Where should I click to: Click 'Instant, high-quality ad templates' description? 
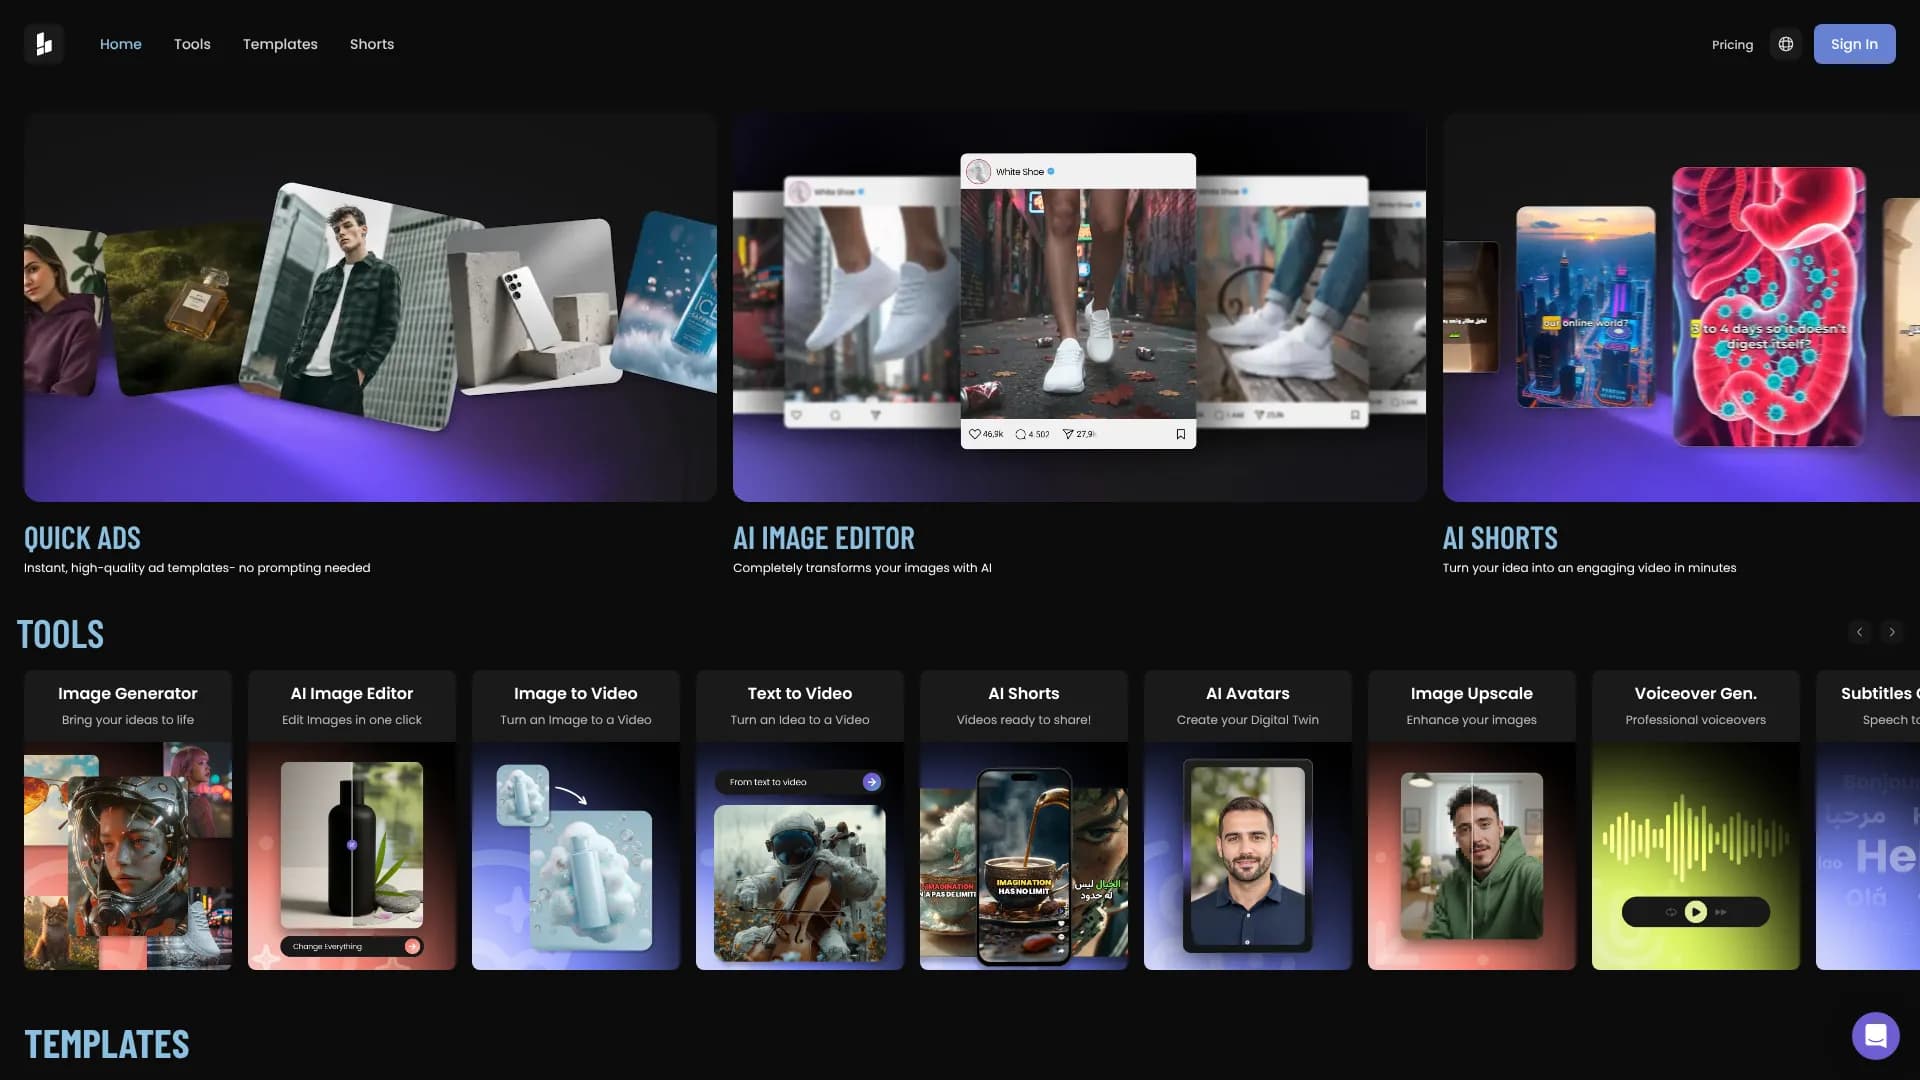point(197,568)
